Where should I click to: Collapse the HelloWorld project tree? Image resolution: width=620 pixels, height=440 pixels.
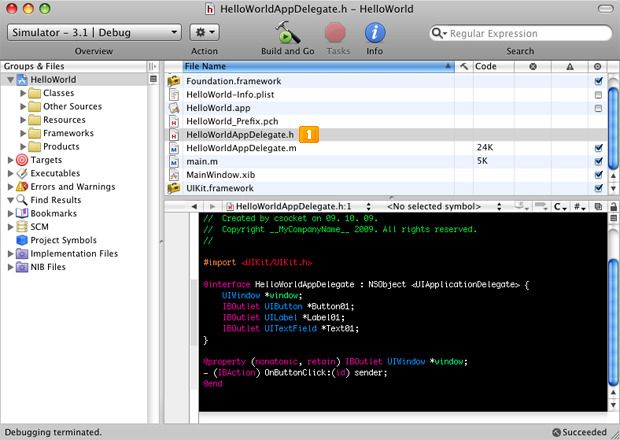click(11, 80)
